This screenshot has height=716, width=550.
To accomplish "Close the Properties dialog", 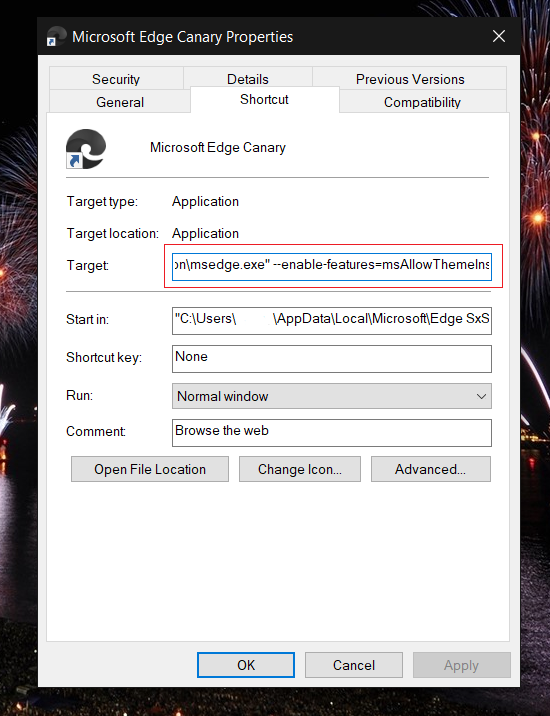I will coord(499,36).
